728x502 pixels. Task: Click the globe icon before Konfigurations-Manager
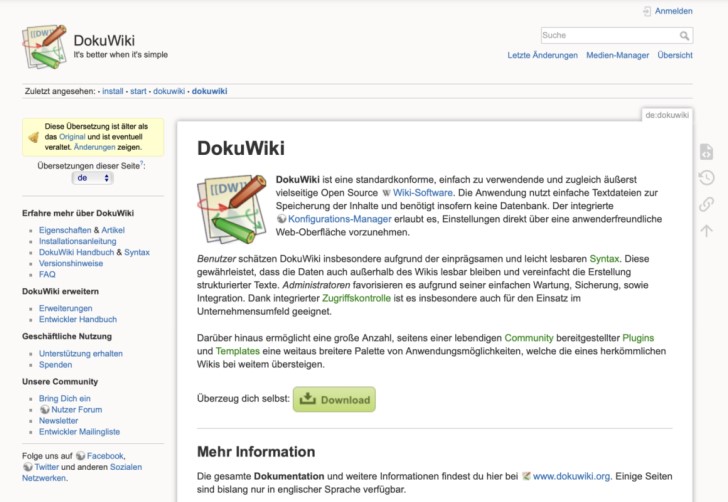(x=281, y=219)
